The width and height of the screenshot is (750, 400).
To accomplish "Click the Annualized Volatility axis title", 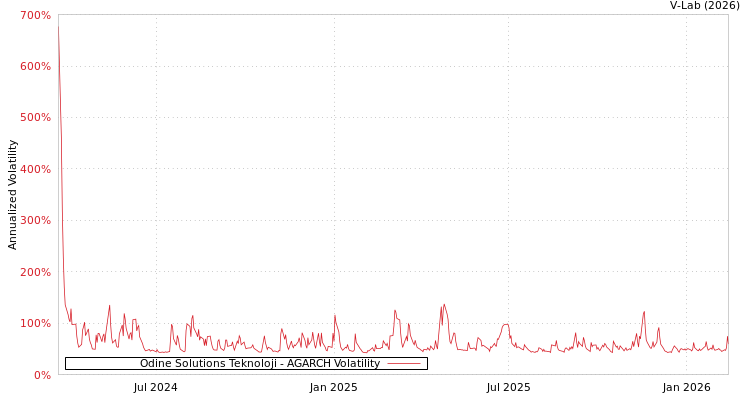I will pos(12,195).
